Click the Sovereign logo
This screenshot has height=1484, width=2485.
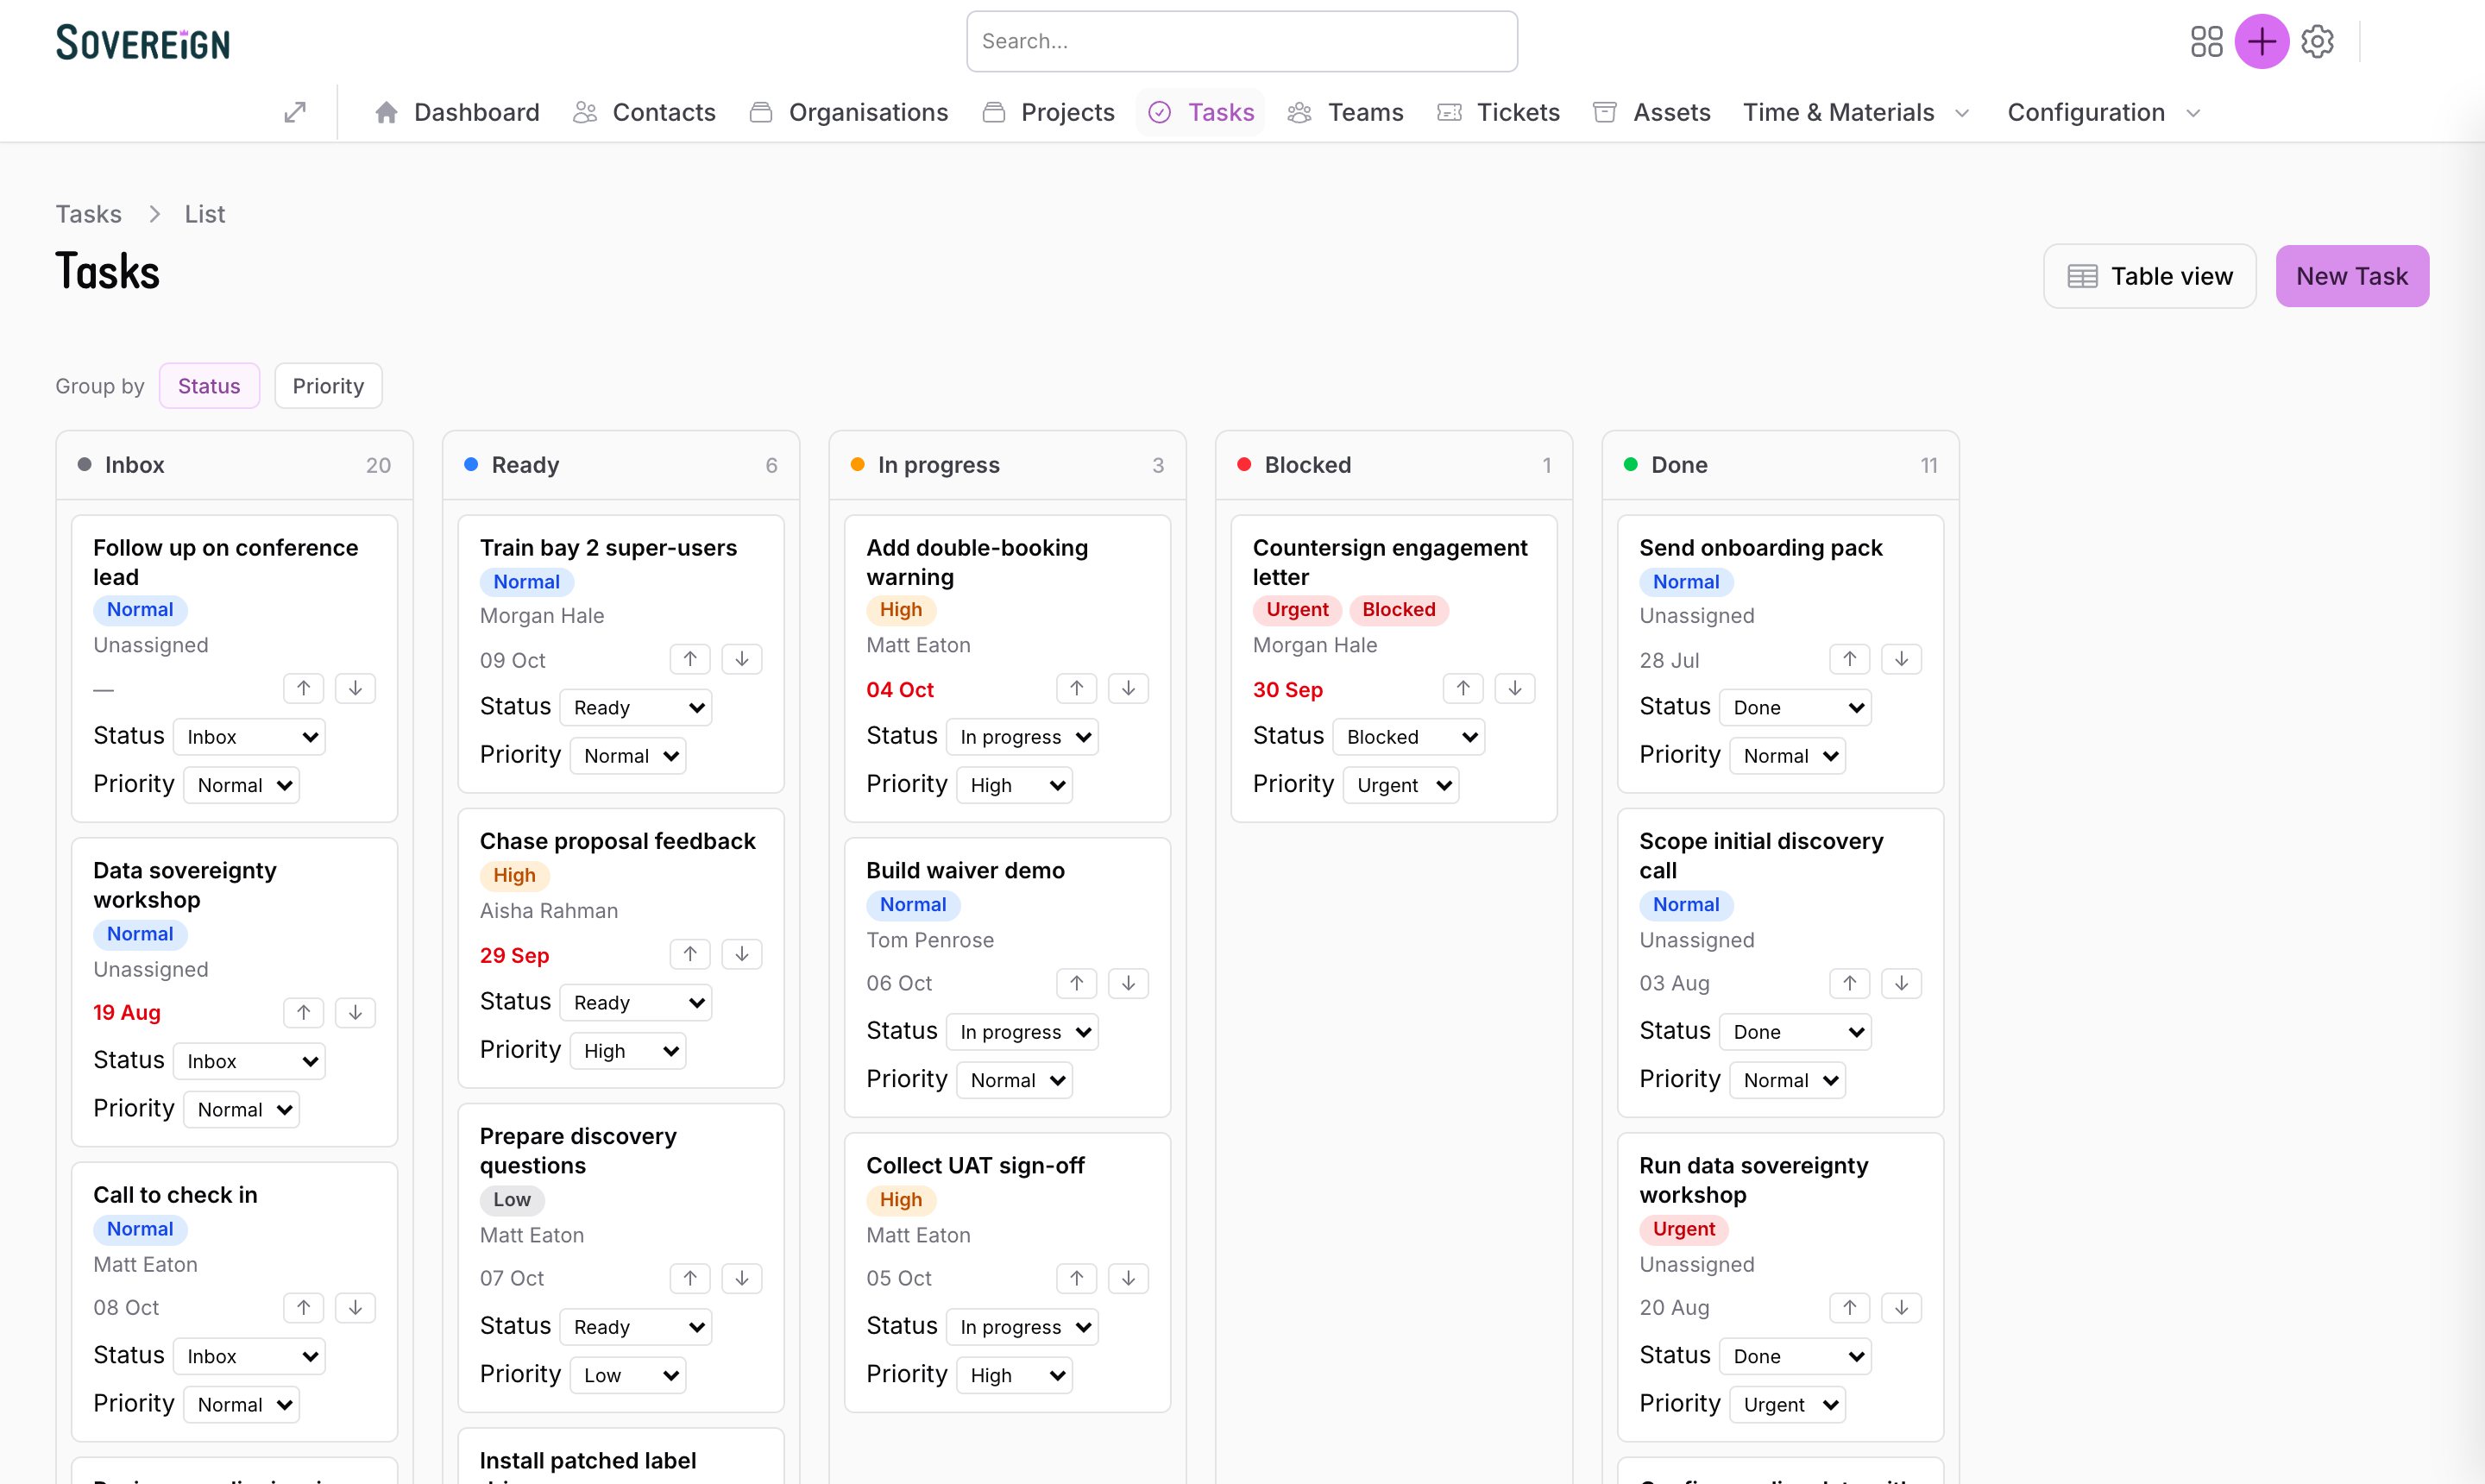click(x=143, y=42)
